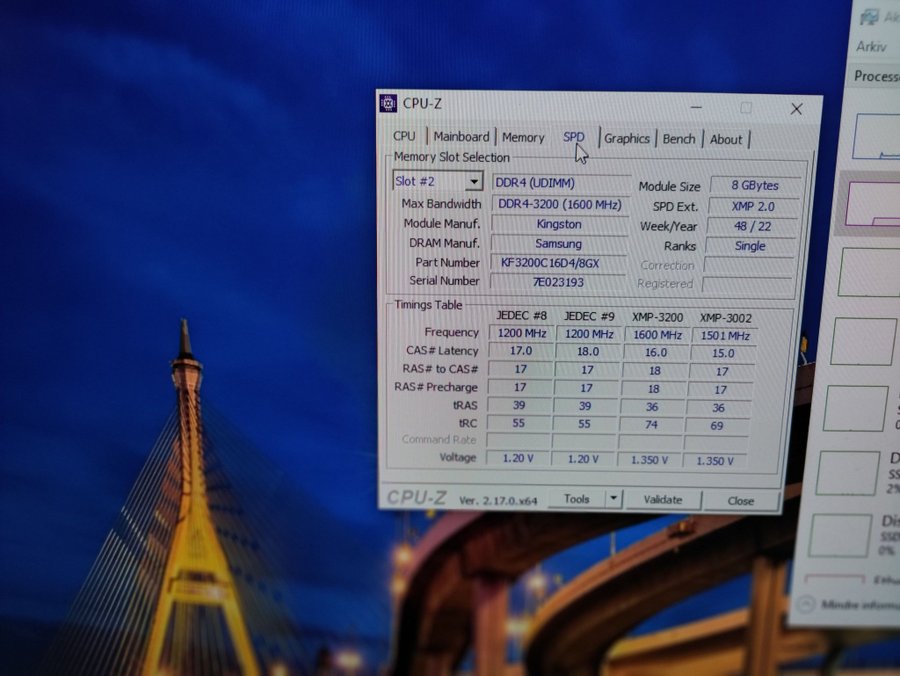Image resolution: width=900 pixels, height=676 pixels.
Task: Switch to the CPU tab
Action: click(x=404, y=137)
